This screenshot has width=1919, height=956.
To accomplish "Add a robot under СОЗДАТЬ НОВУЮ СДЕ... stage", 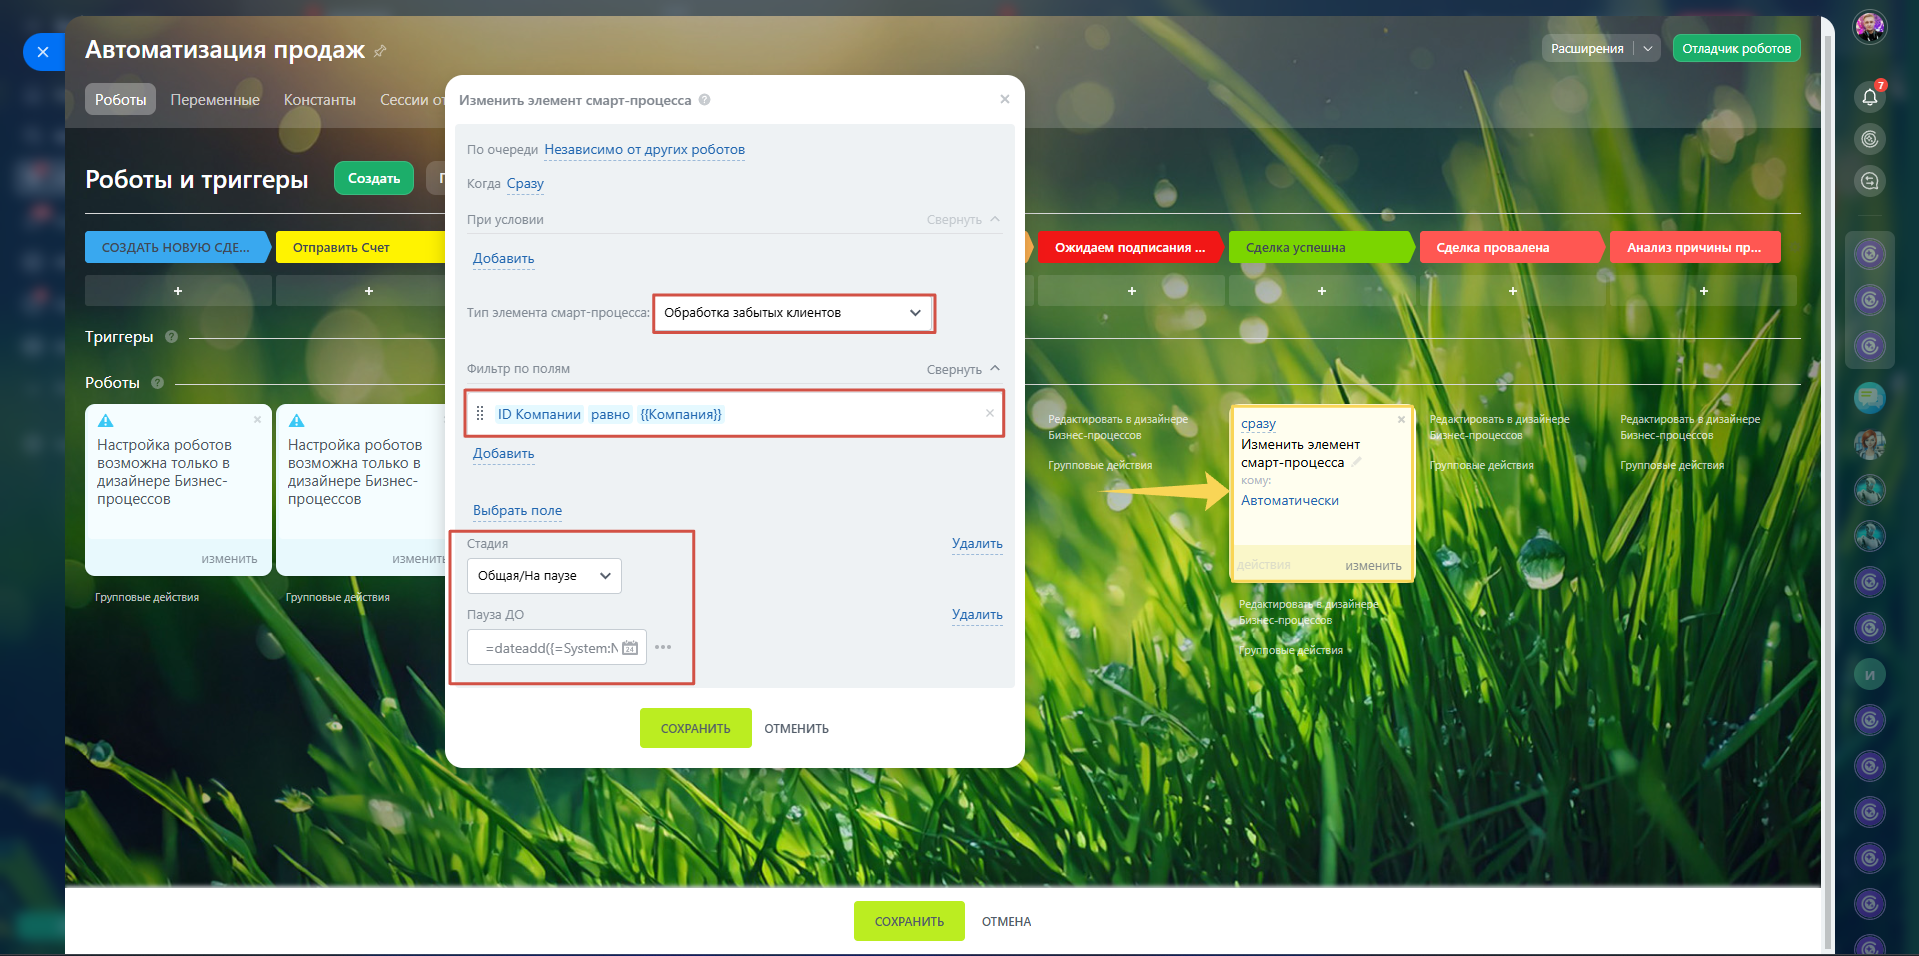I will click(x=178, y=291).
